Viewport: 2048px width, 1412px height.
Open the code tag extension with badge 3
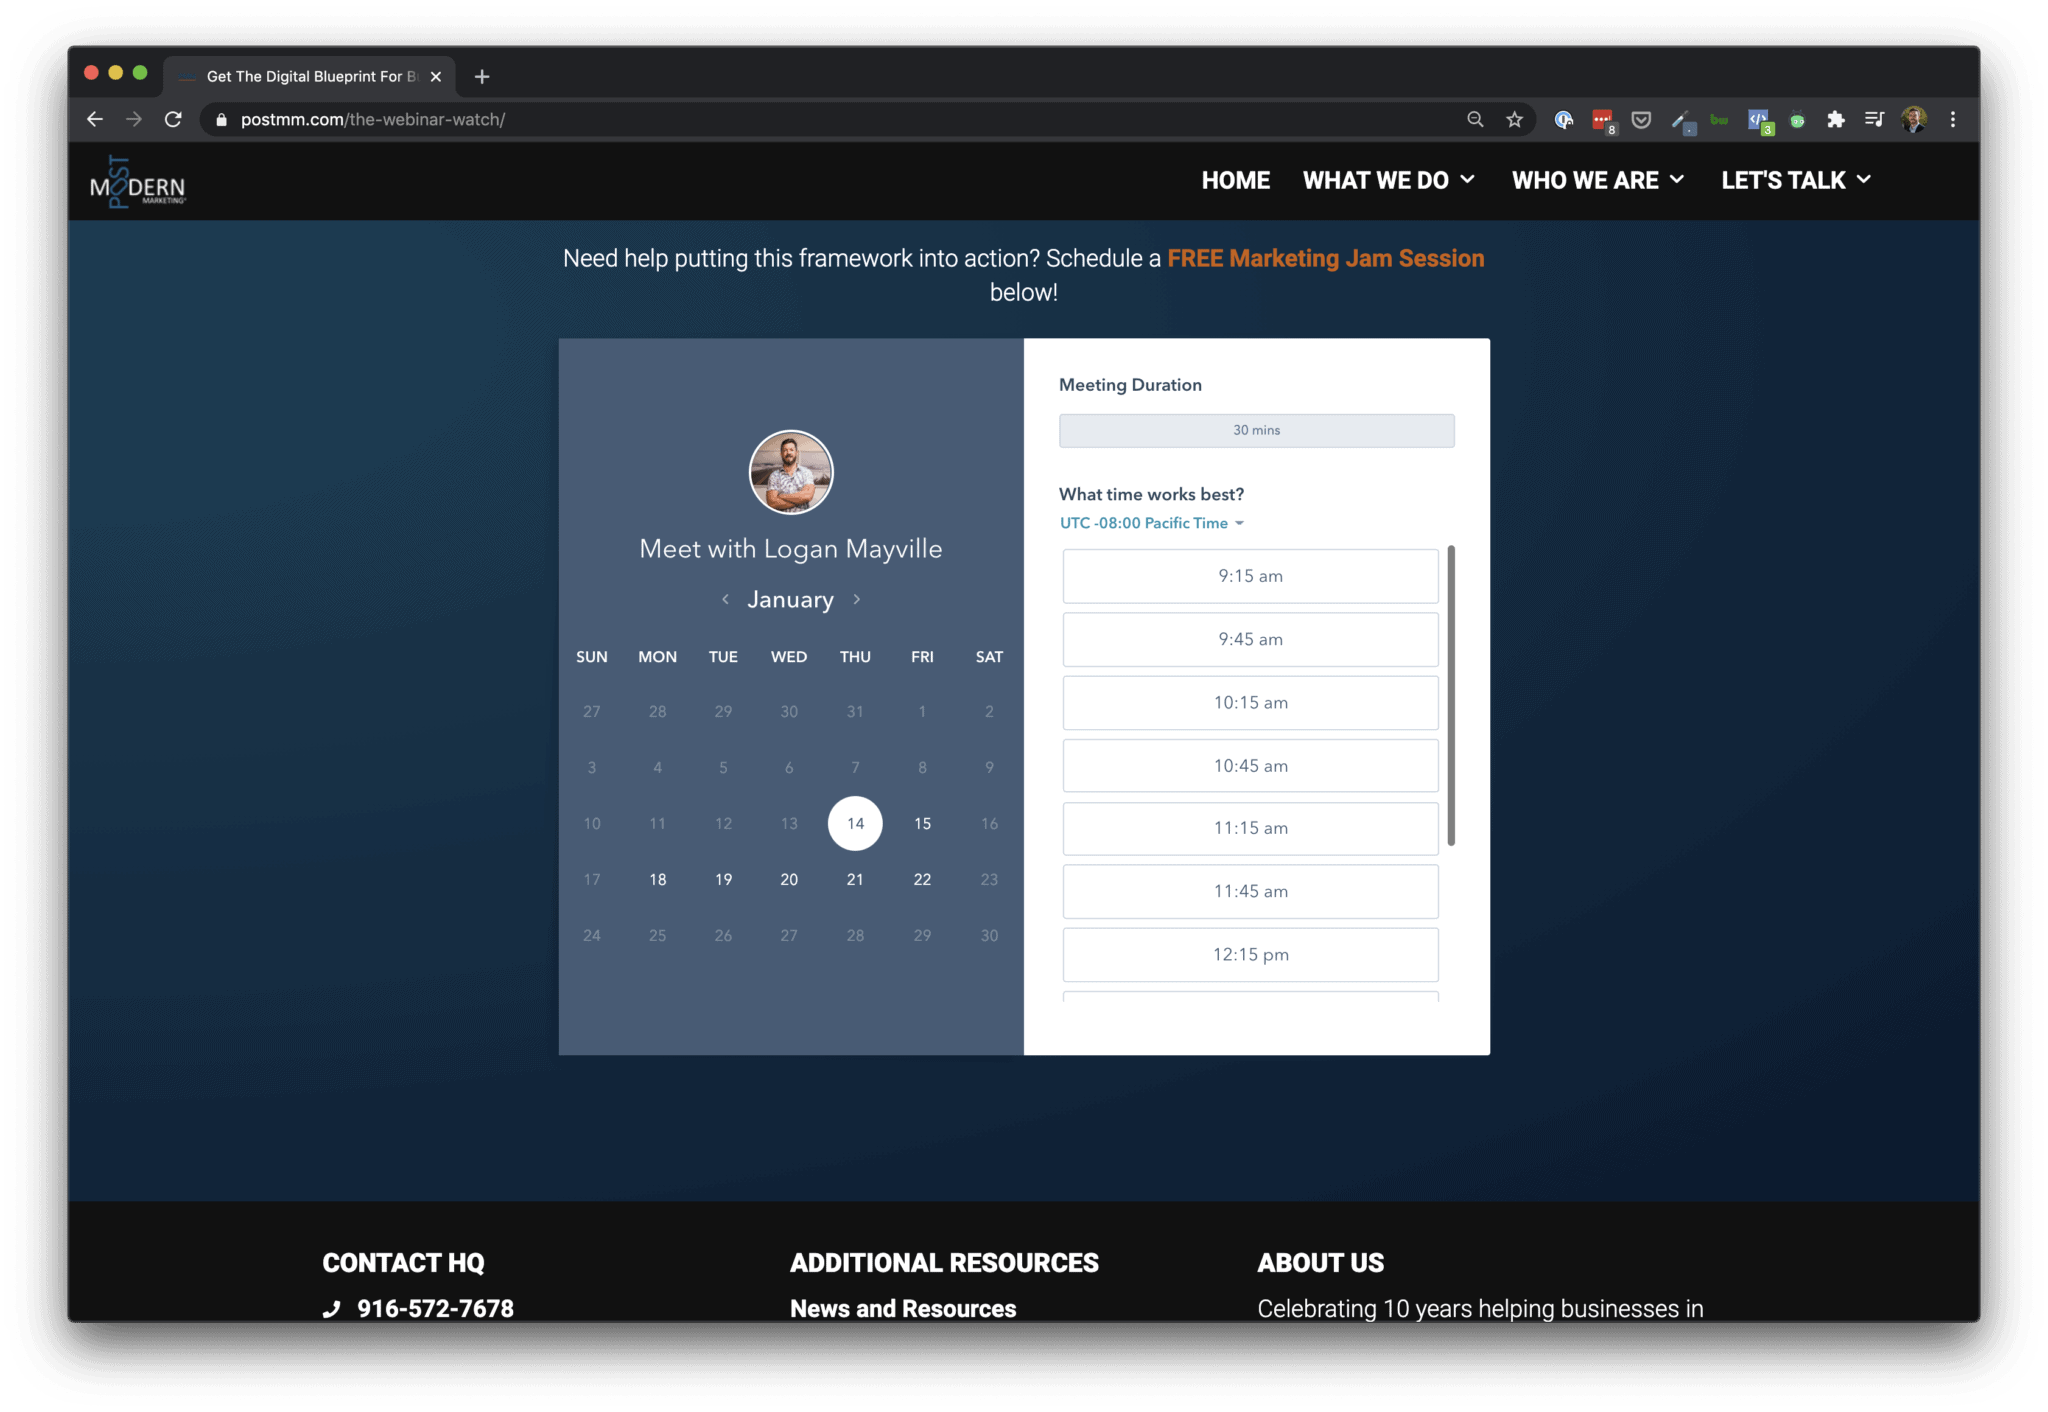coord(1759,121)
